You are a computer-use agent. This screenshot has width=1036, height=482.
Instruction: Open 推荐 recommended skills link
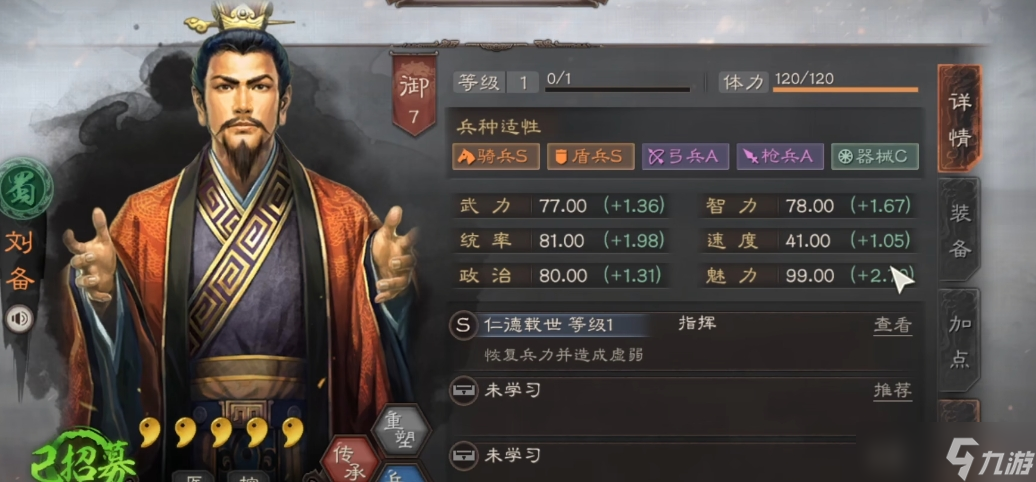pyautogui.click(x=892, y=391)
